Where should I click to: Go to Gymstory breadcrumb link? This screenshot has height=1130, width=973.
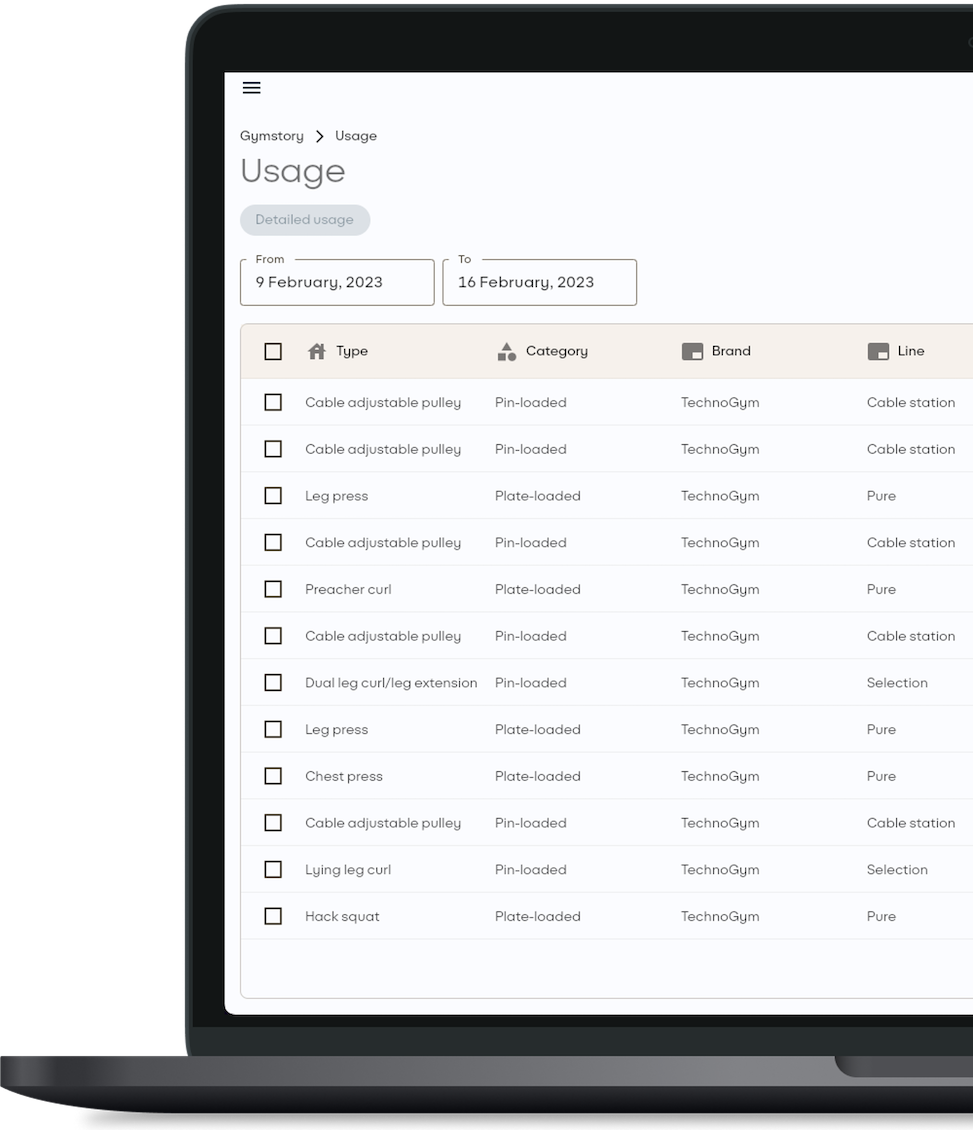tap(272, 136)
